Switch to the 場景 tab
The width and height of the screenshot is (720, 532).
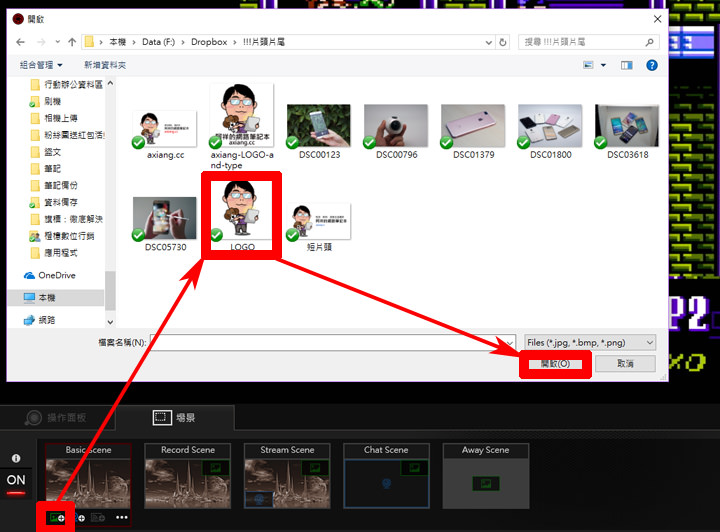point(174,419)
